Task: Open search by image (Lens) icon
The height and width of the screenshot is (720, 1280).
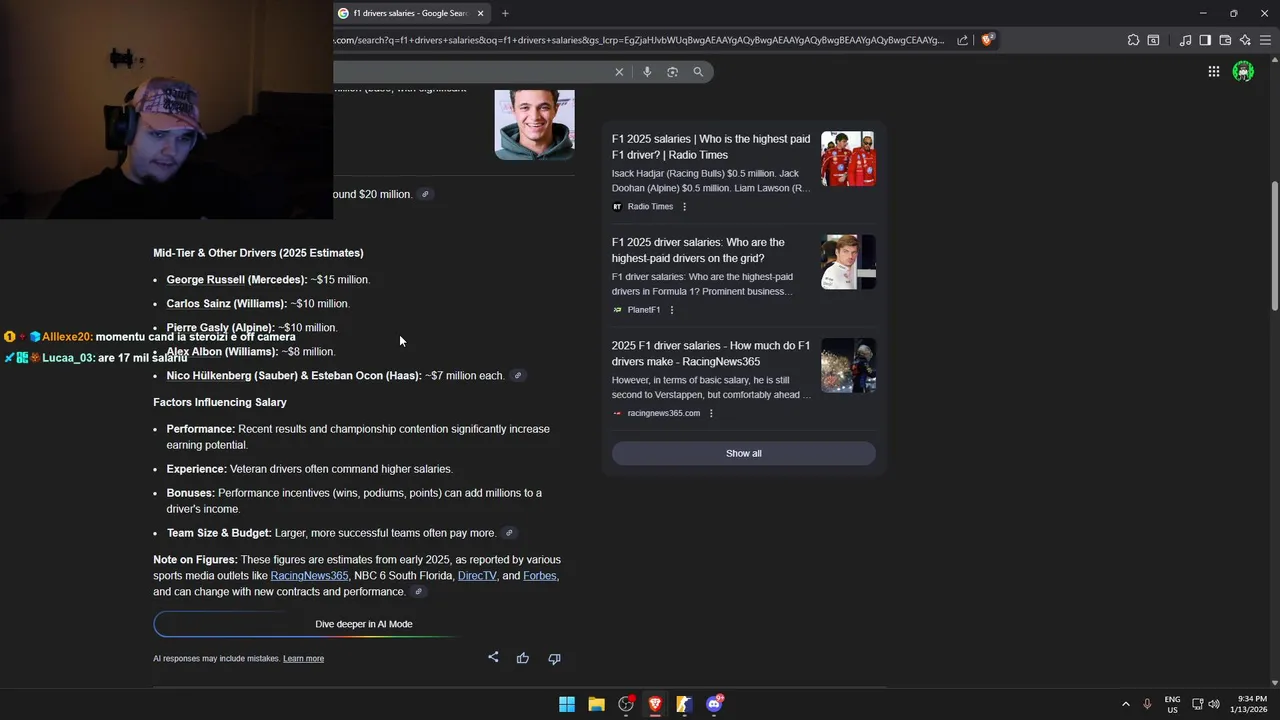Action: coord(672,72)
